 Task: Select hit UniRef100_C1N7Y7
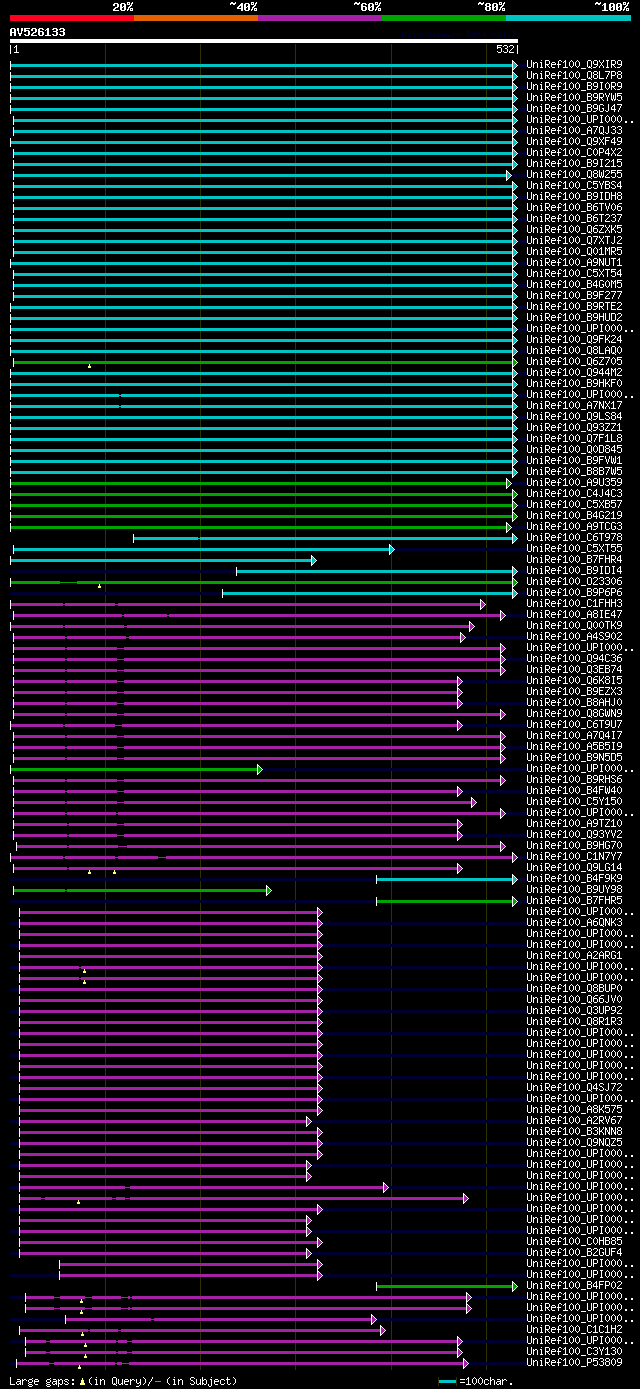[x=574, y=856]
